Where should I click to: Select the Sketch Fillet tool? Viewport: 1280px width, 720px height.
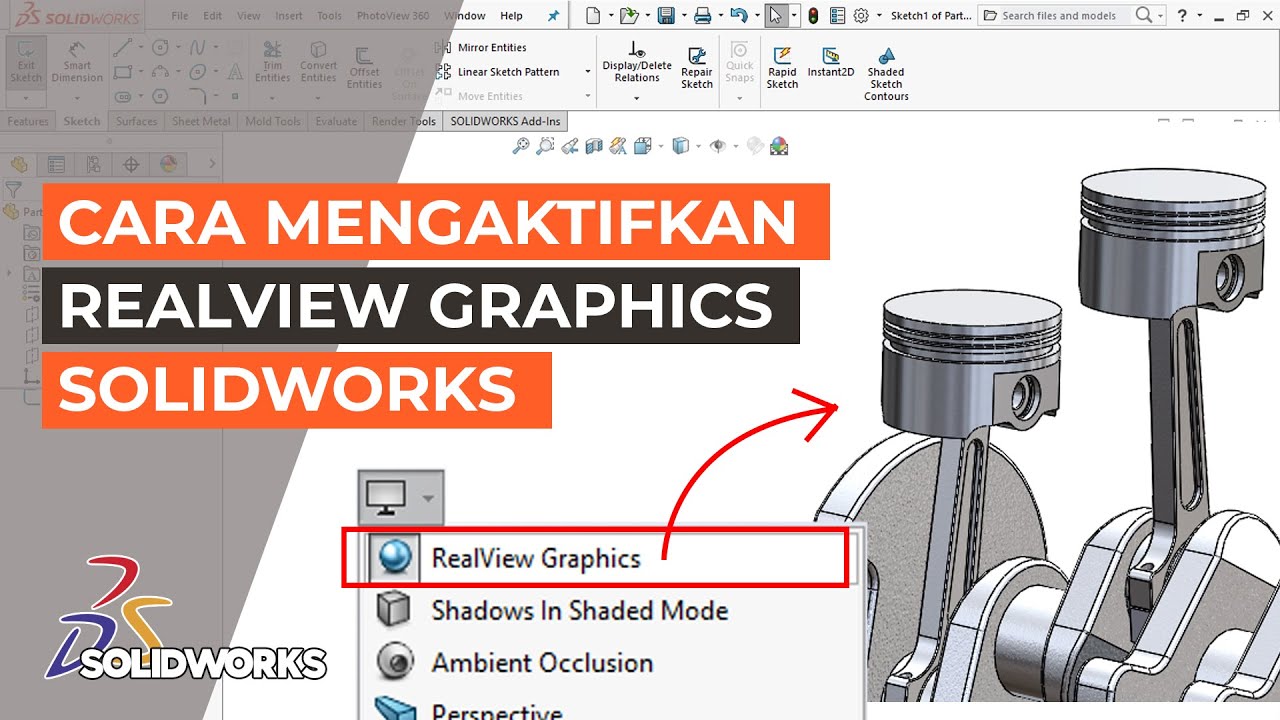coord(198,97)
